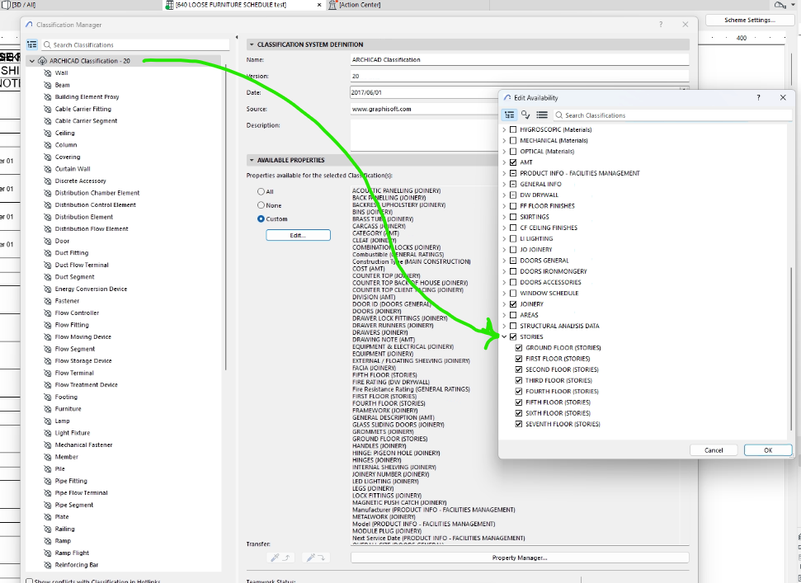Viewport: 801px width, 583px height.
Task: Uncheck the STORIES group checkbox
Action: tap(513, 337)
